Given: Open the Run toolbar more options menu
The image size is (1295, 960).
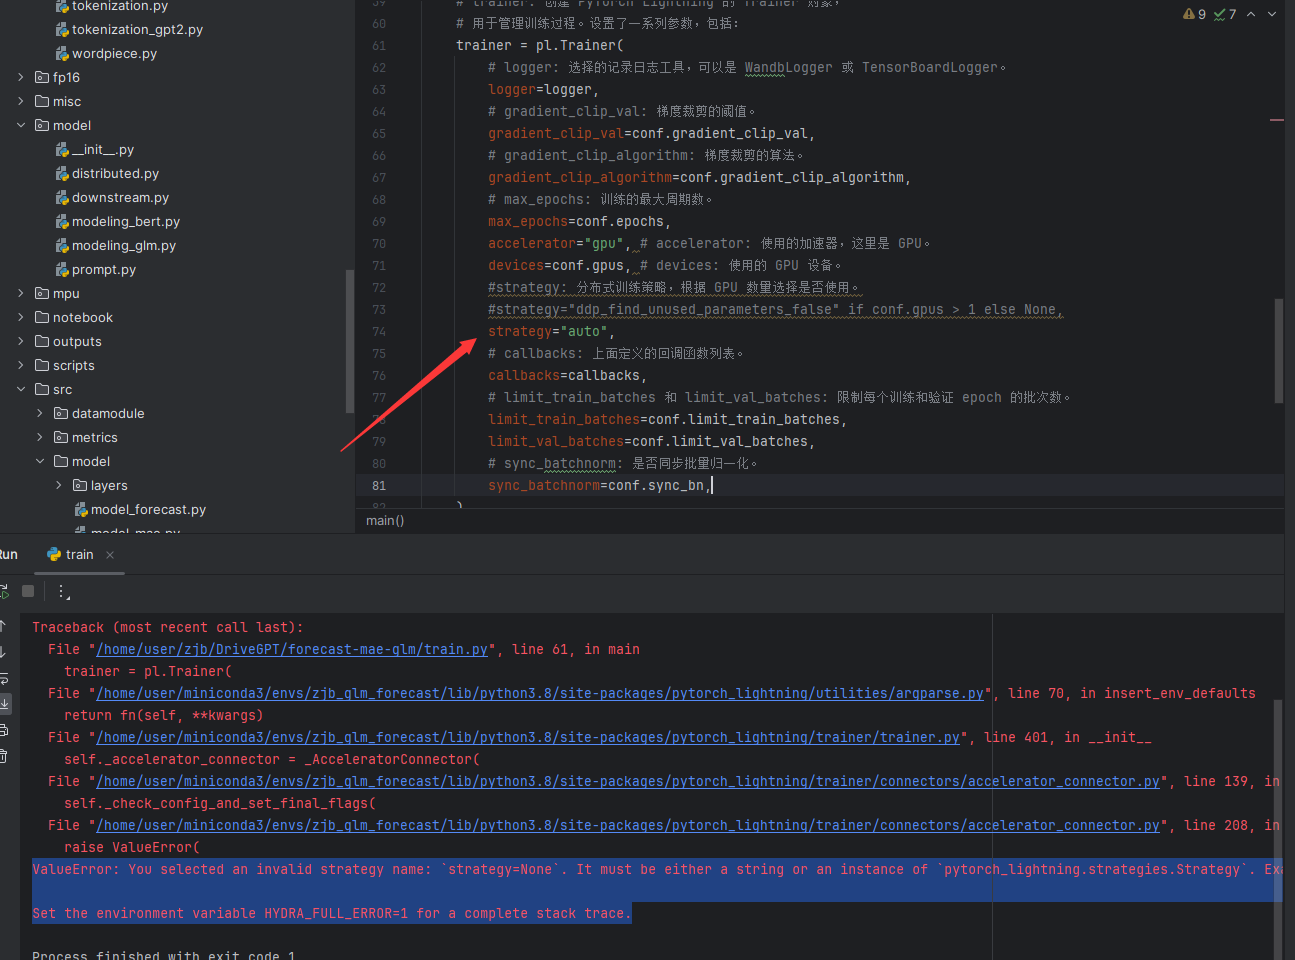Looking at the screenshot, I should (x=62, y=591).
